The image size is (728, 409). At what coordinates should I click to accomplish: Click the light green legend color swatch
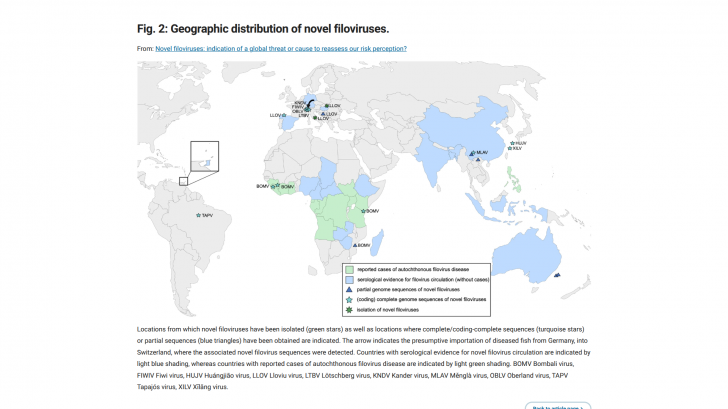(348, 269)
